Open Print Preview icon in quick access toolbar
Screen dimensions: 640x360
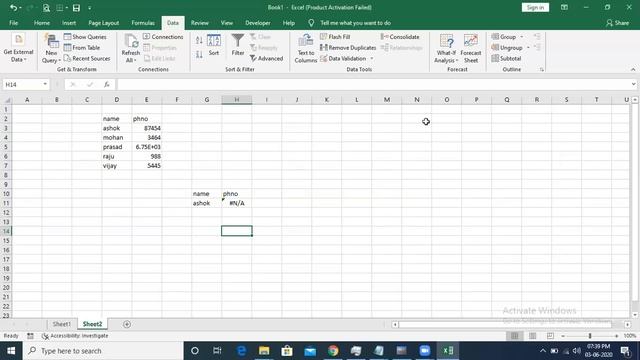click(x=46, y=8)
